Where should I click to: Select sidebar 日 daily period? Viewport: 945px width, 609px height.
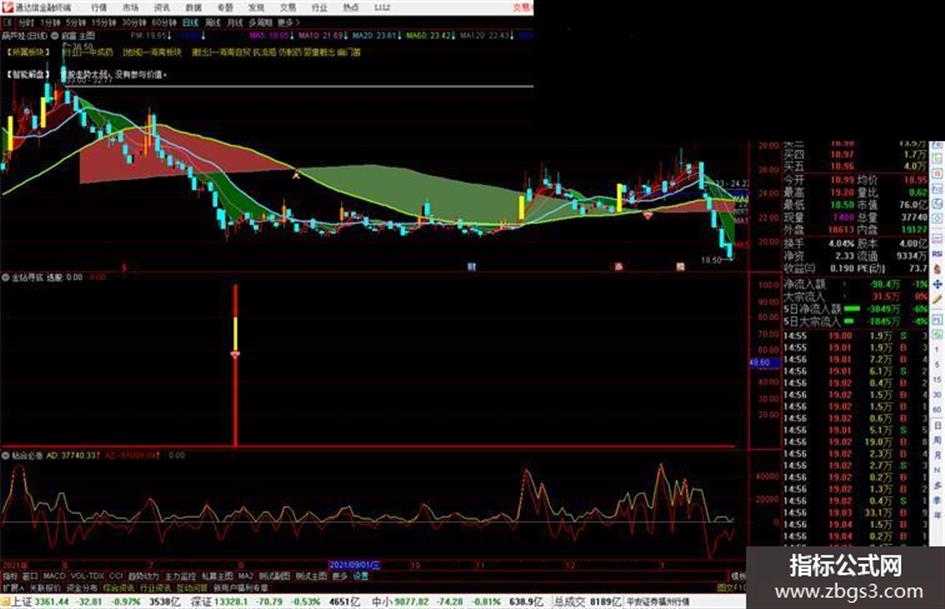(937, 426)
